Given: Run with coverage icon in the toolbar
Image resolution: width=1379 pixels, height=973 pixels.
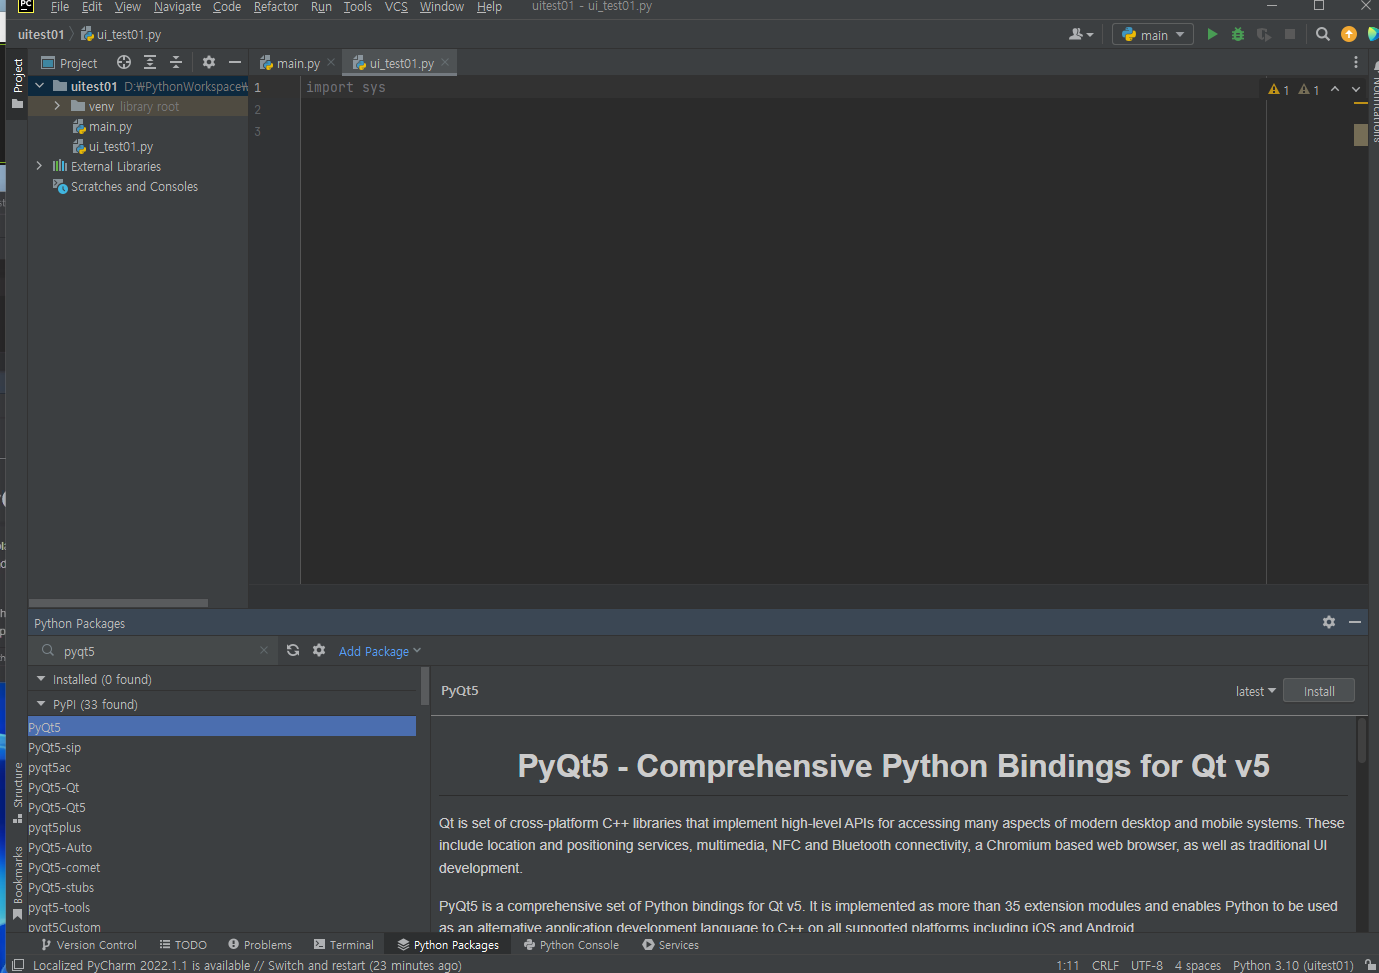Looking at the screenshot, I should click(x=1264, y=34).
